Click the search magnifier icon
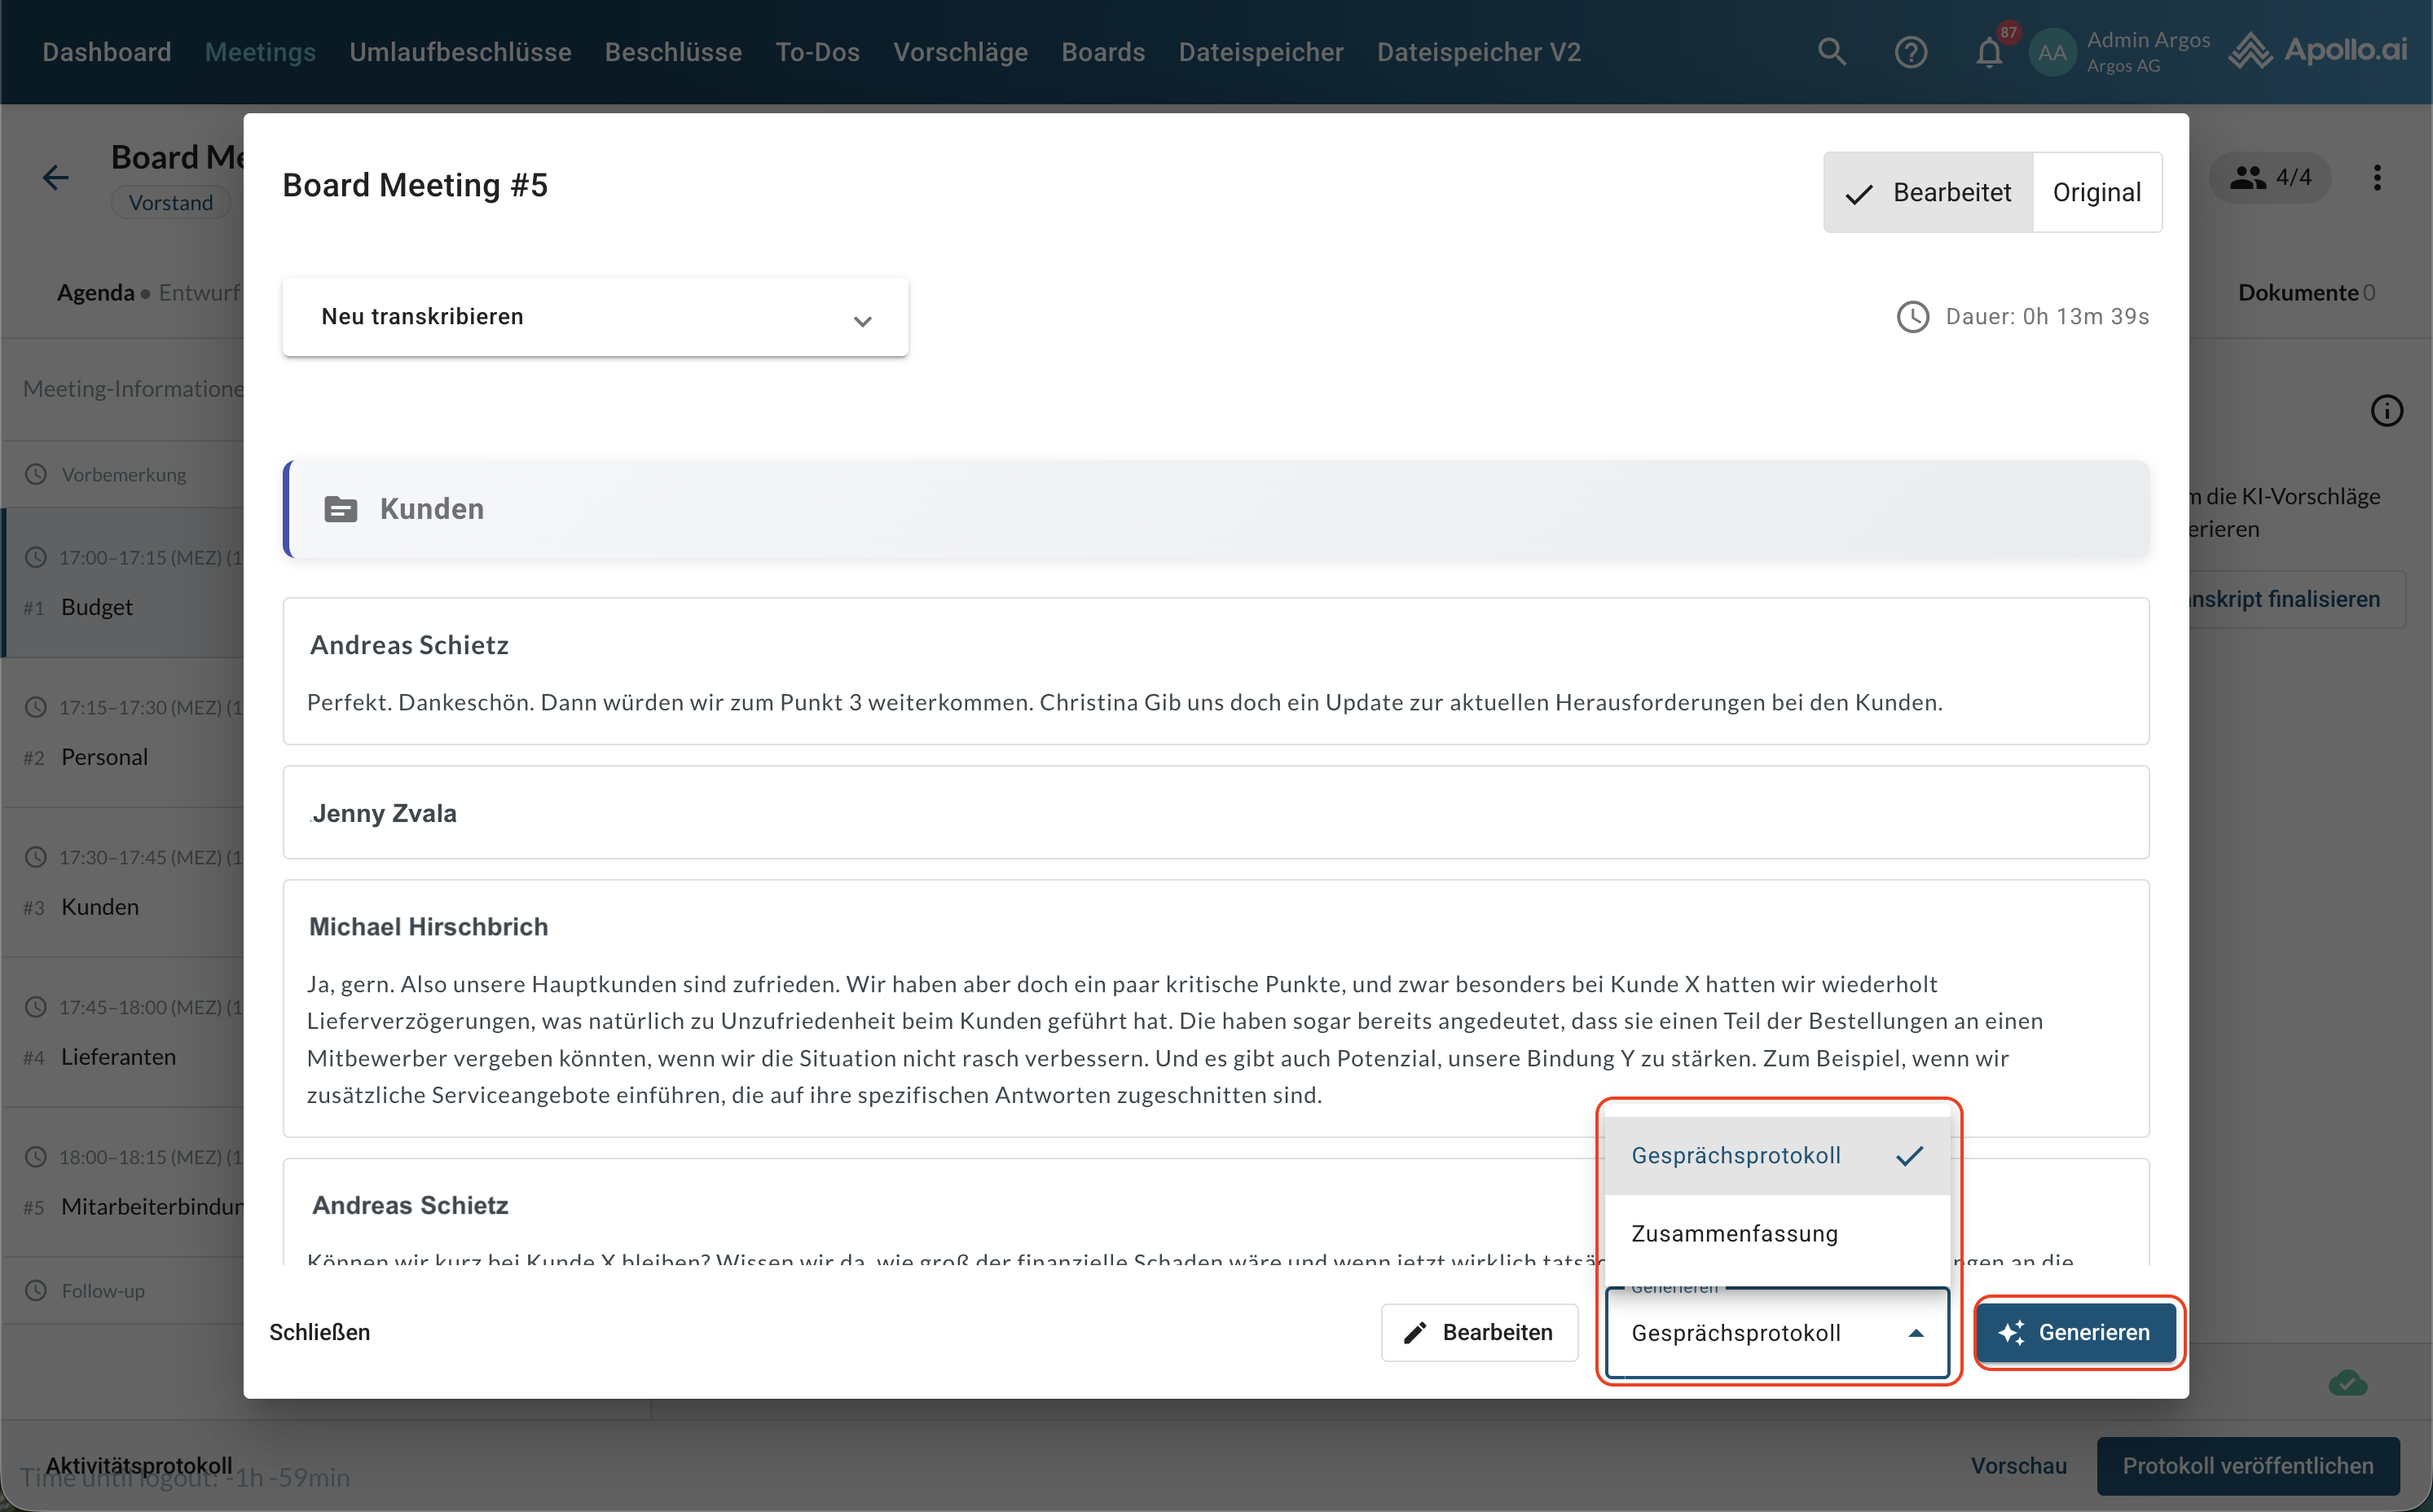Viewport: 2433px width, 1512px height. click(1831, 52)
